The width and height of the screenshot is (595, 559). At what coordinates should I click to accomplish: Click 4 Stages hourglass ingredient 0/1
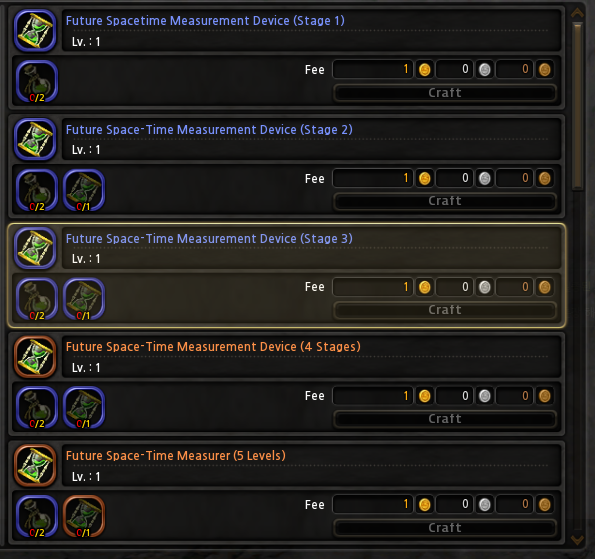tap(83, 408)
